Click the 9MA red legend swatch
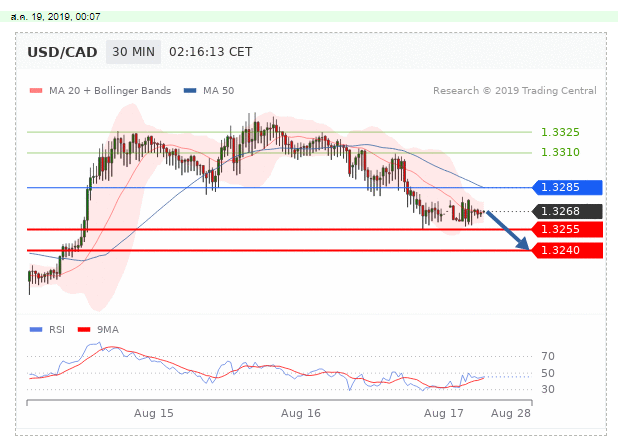The height and width of the screenshot is (441, 618). [84, 329]
